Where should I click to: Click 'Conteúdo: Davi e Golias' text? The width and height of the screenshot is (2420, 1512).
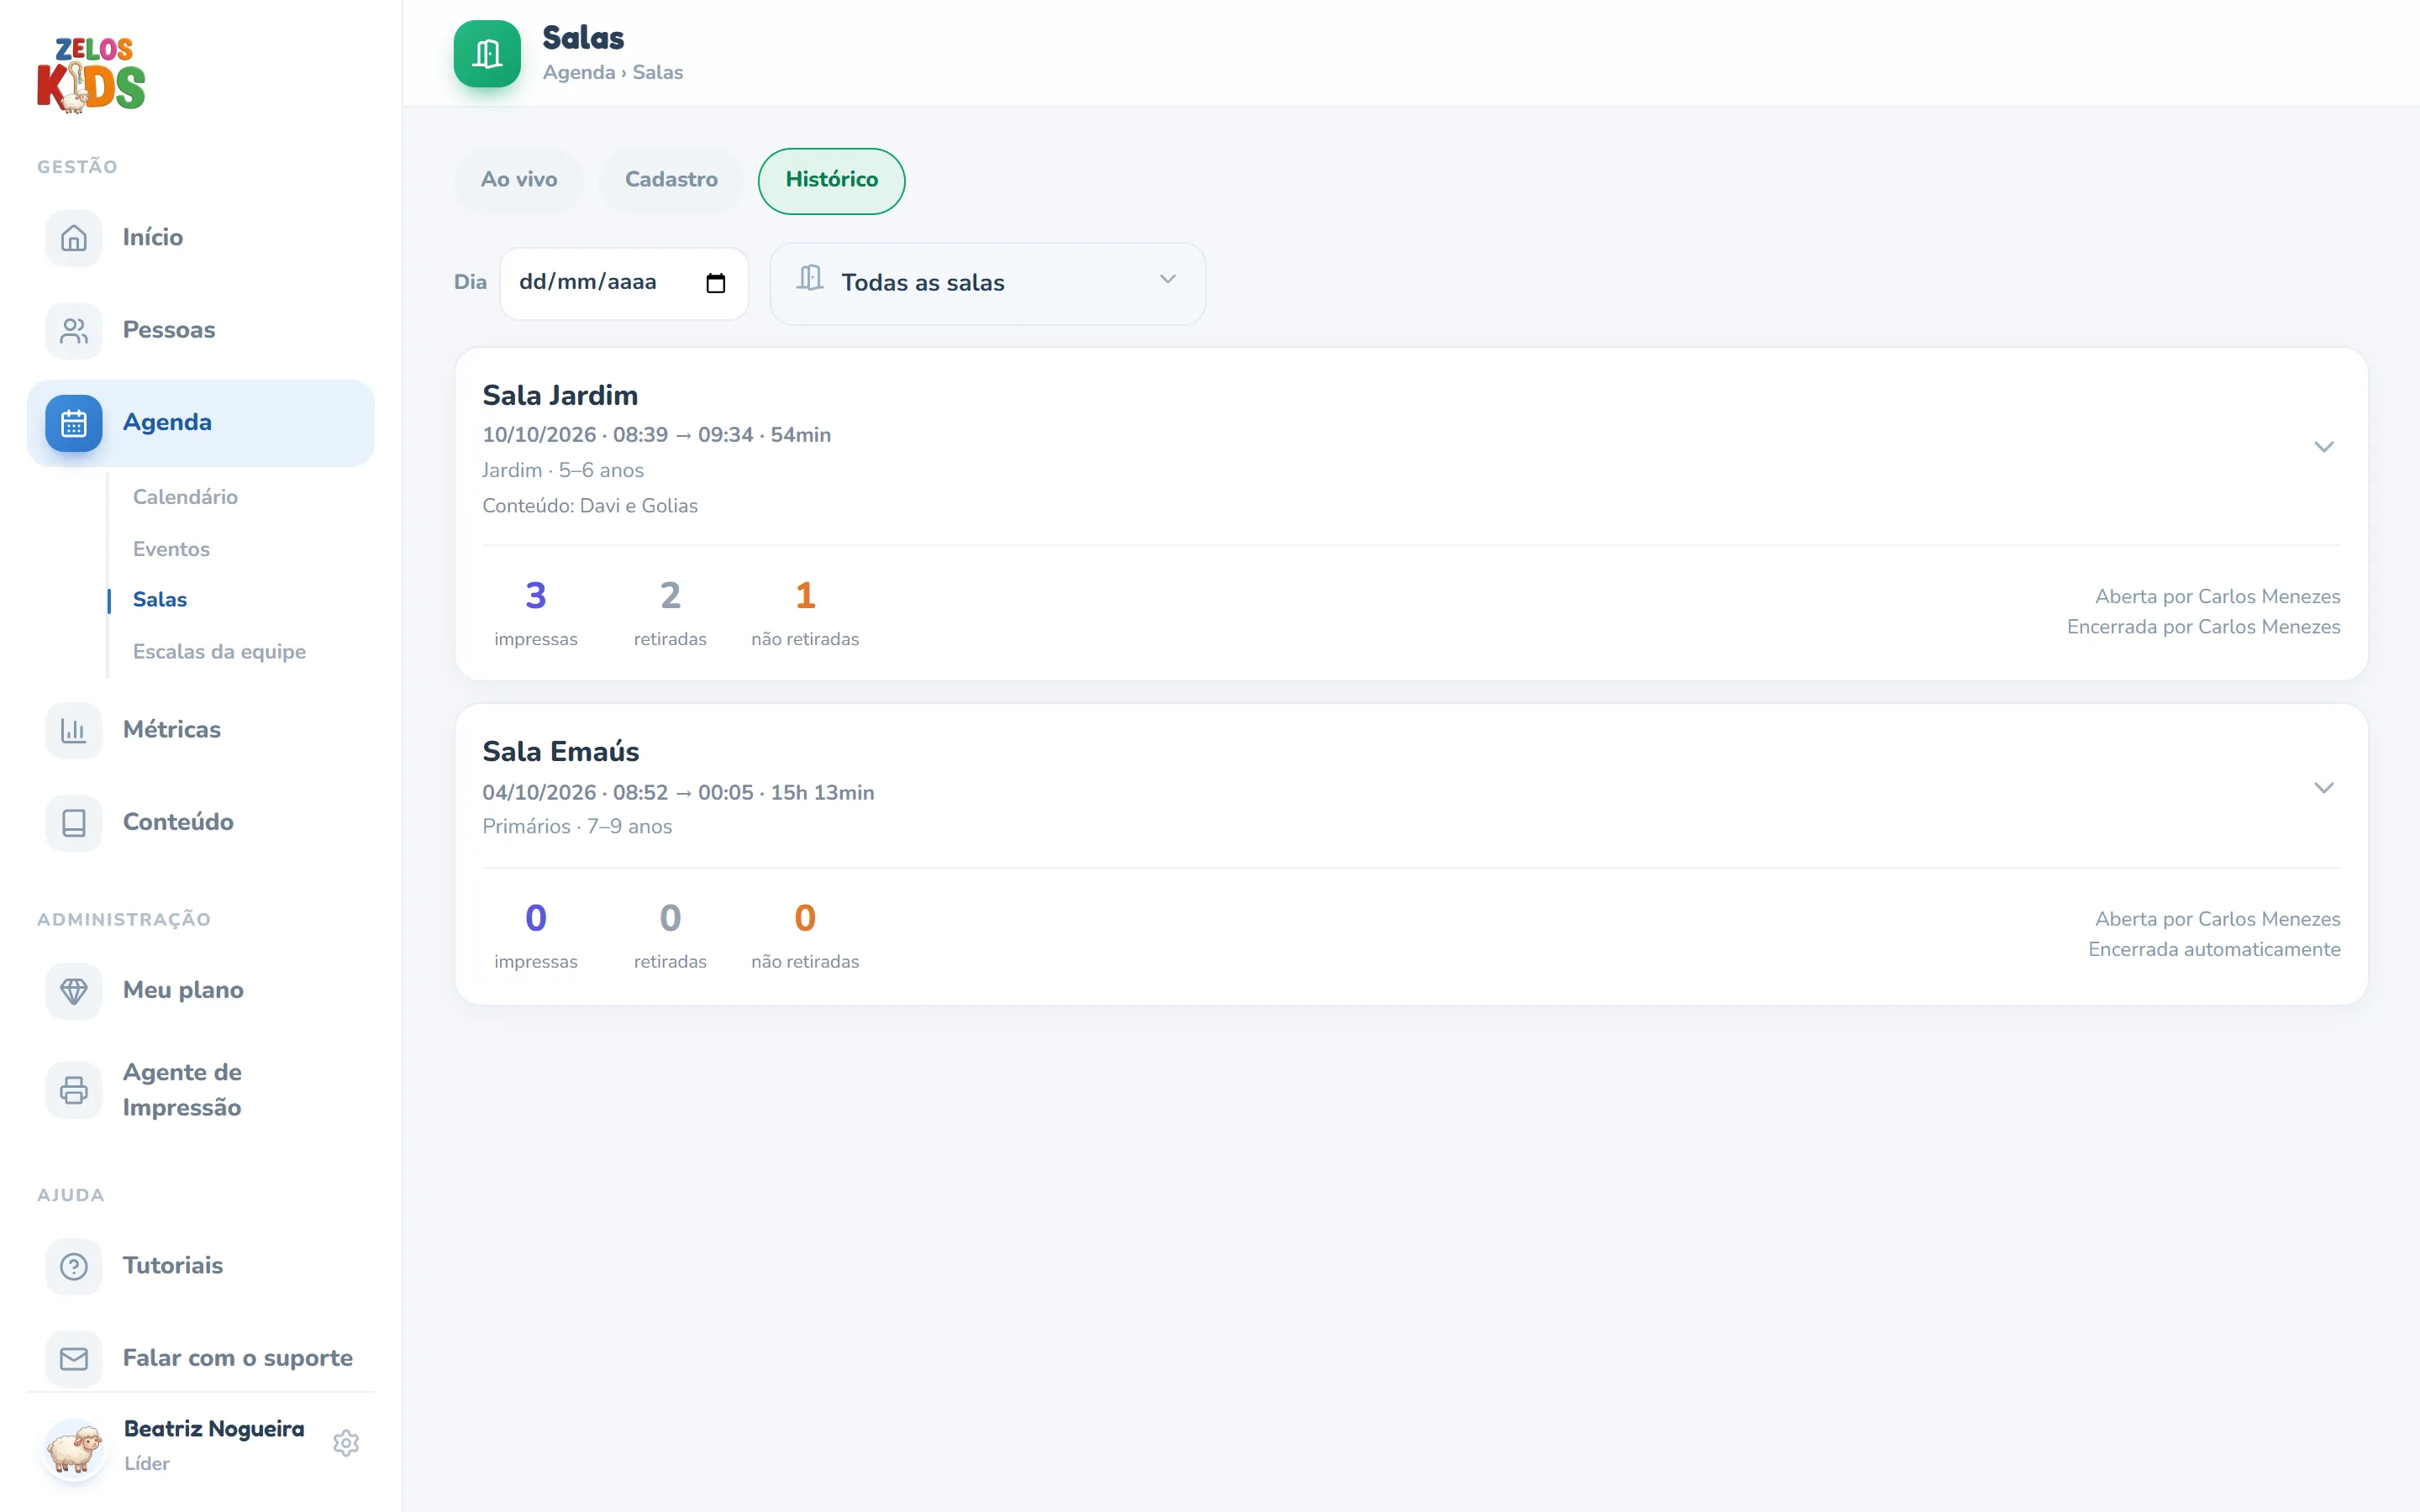pyautogui.click(x=590, y=506)
